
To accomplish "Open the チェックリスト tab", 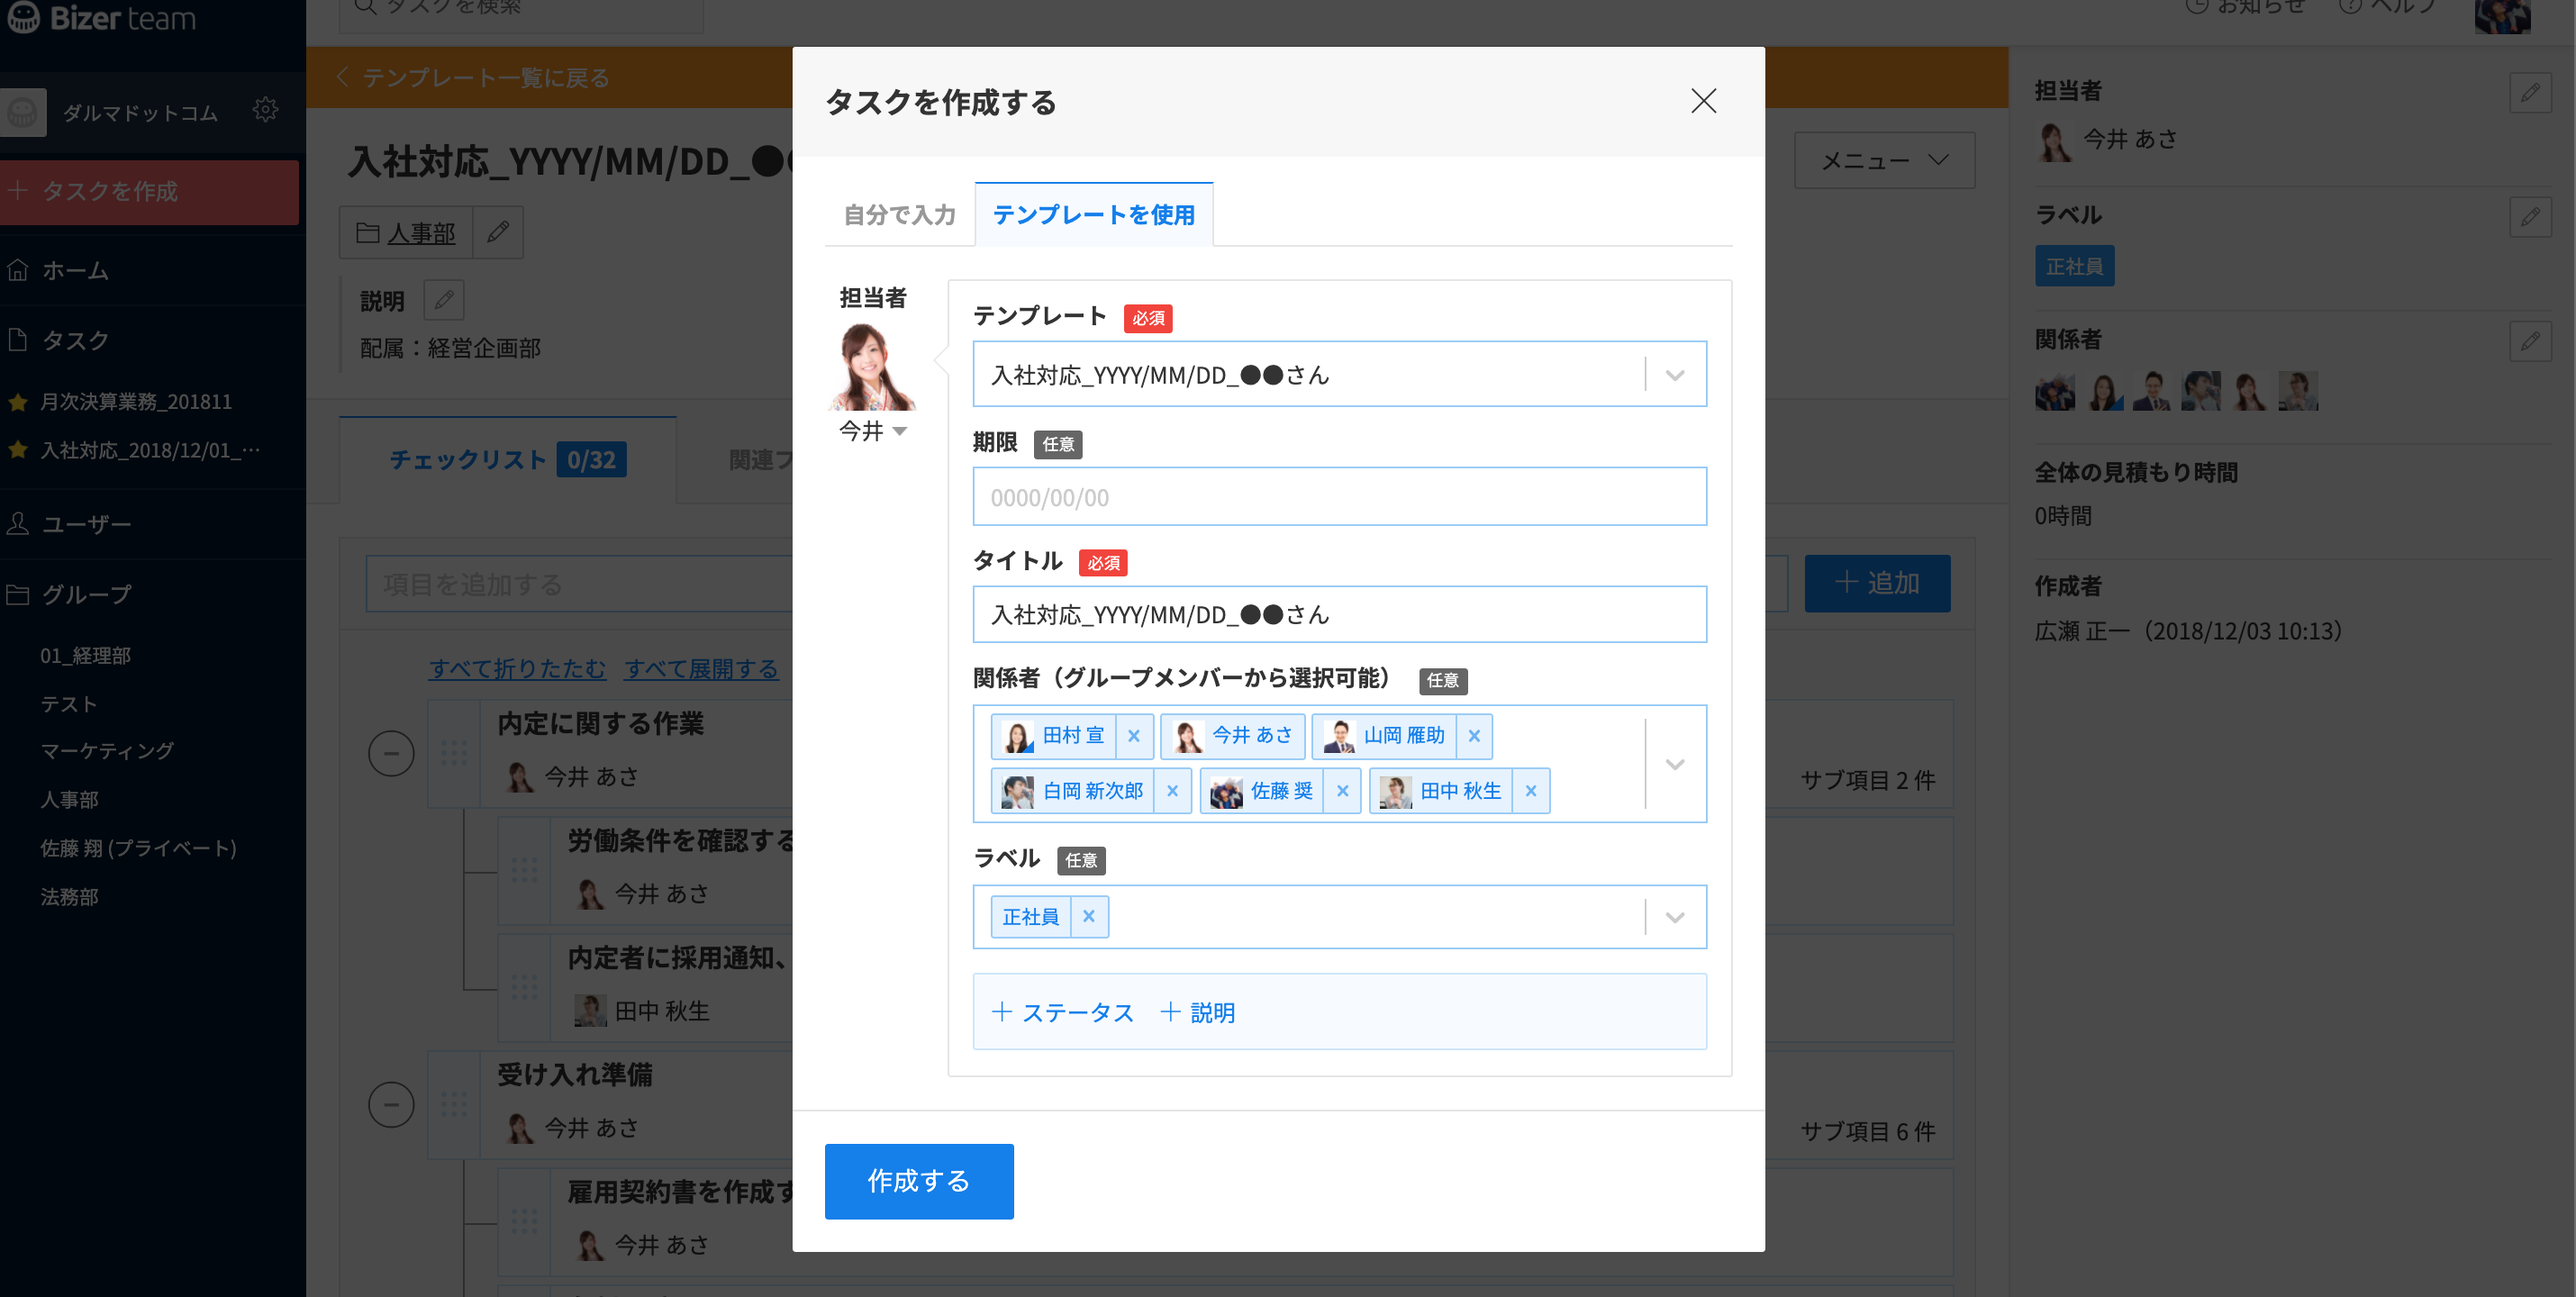I will [507, 460].
